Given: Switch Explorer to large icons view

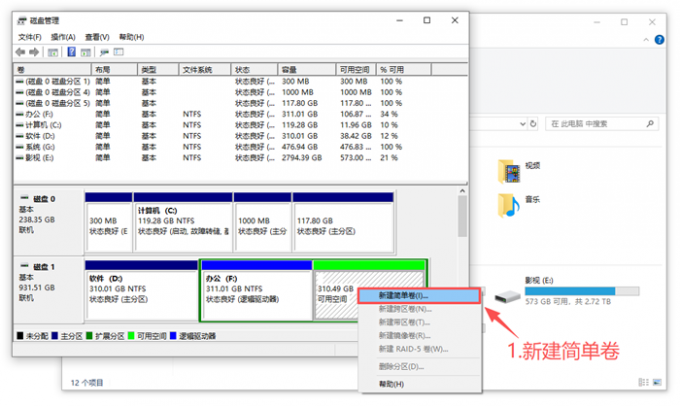Looking at the screenshot, I should click(657, 382).
